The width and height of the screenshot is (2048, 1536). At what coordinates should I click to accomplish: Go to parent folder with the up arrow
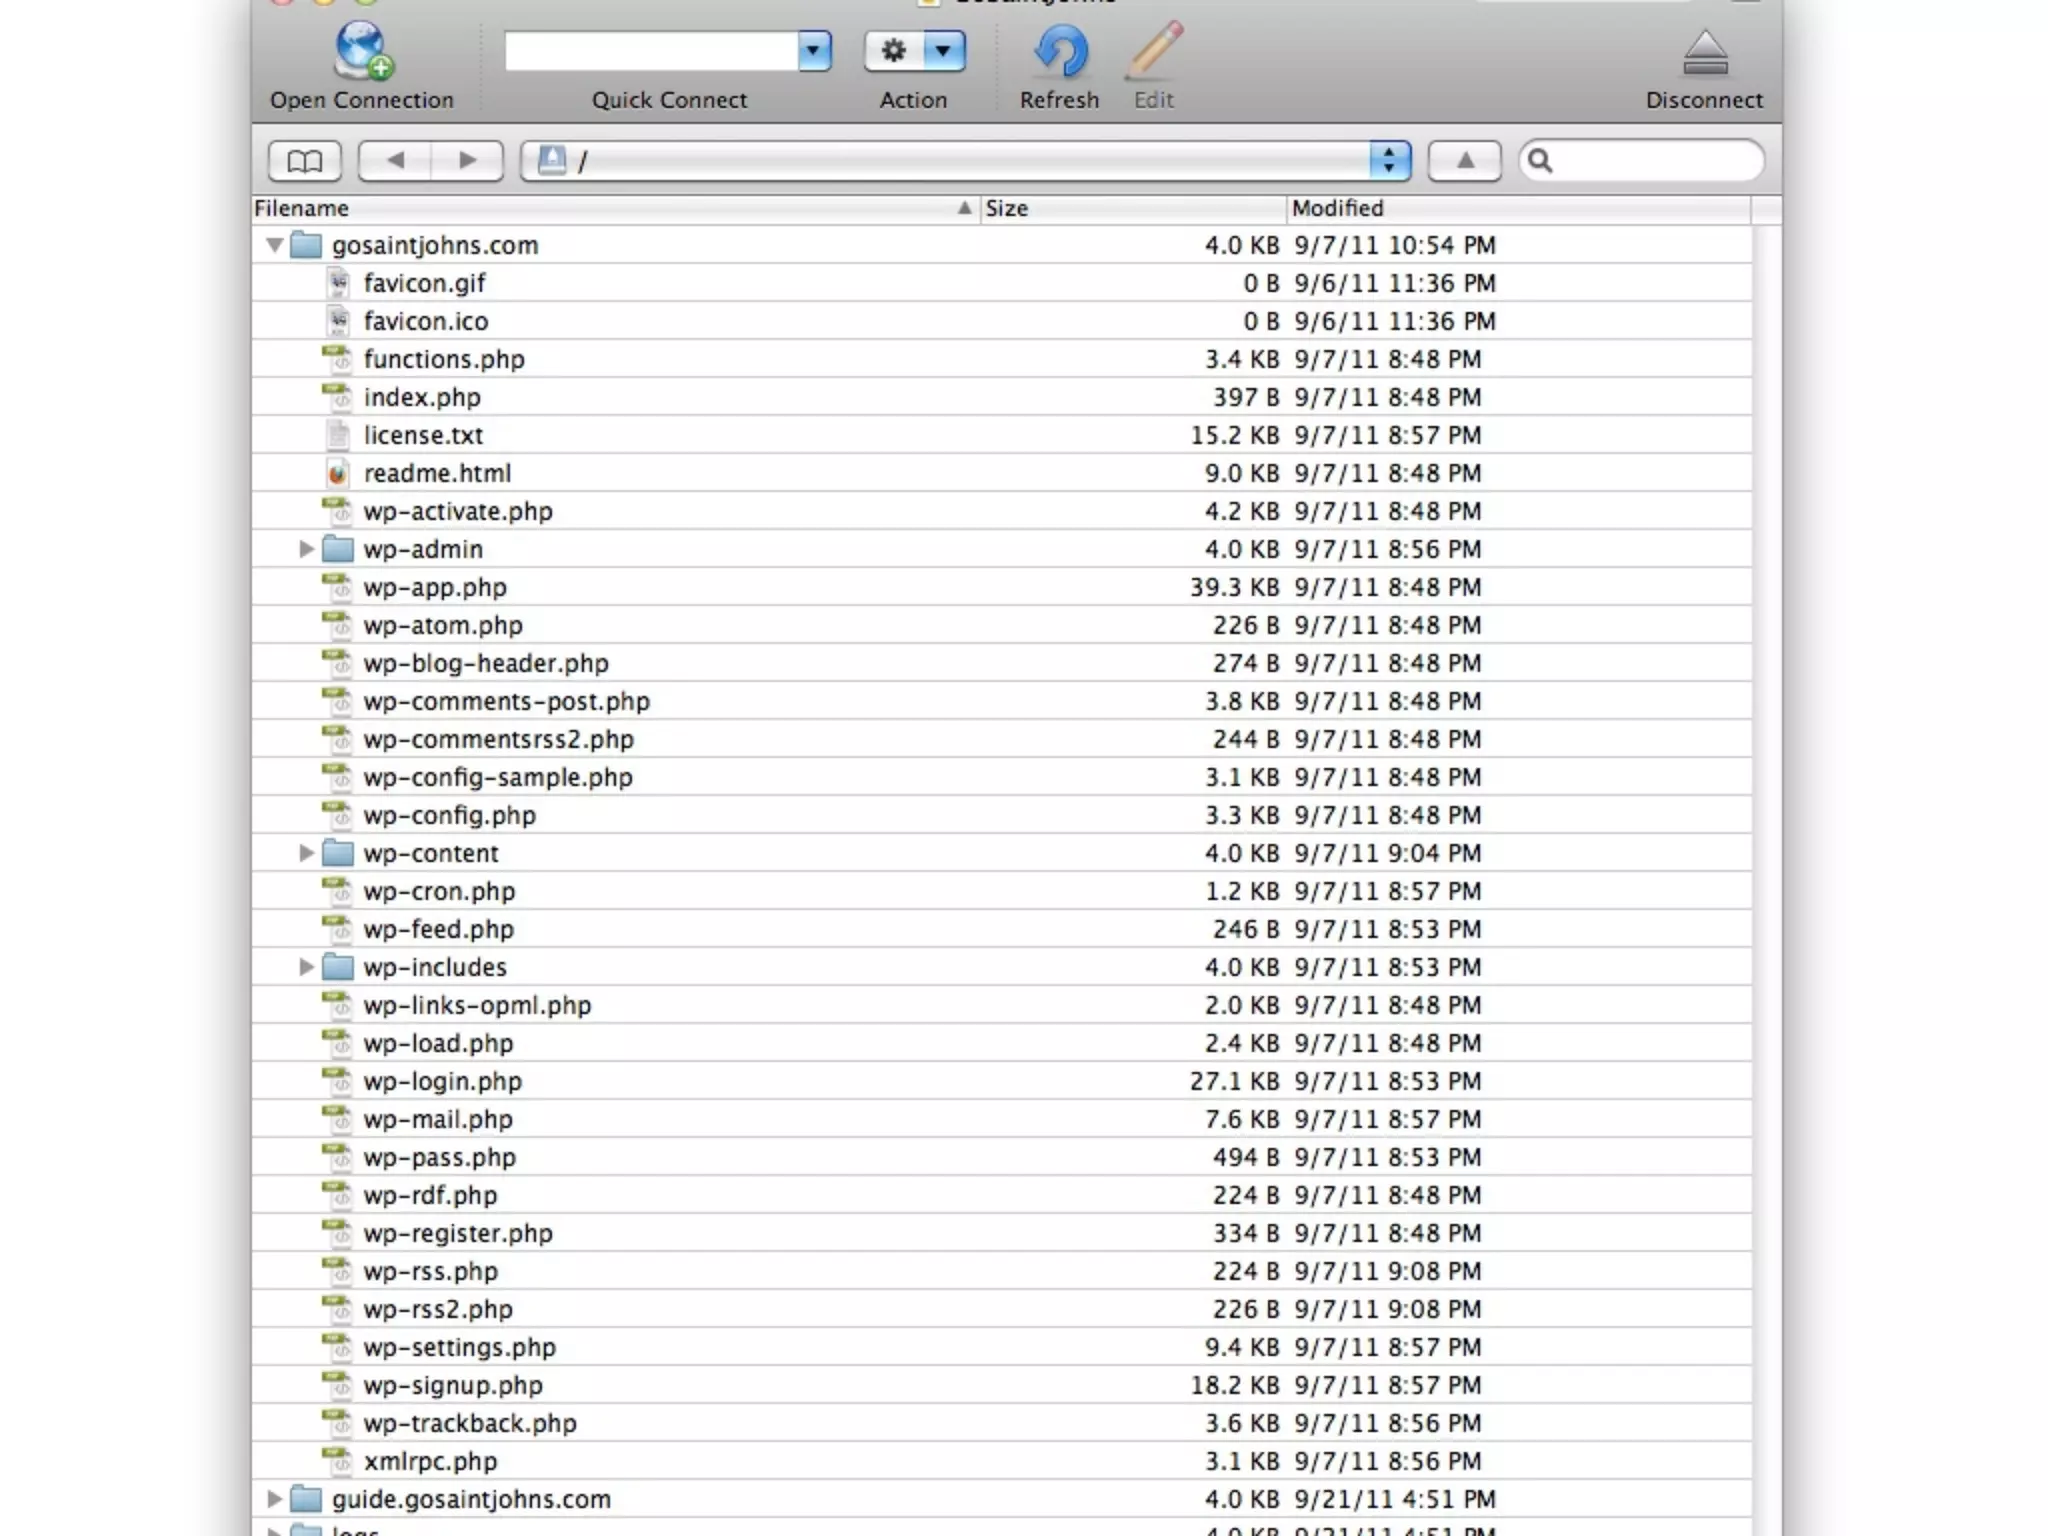click(x=1464, y=161)
